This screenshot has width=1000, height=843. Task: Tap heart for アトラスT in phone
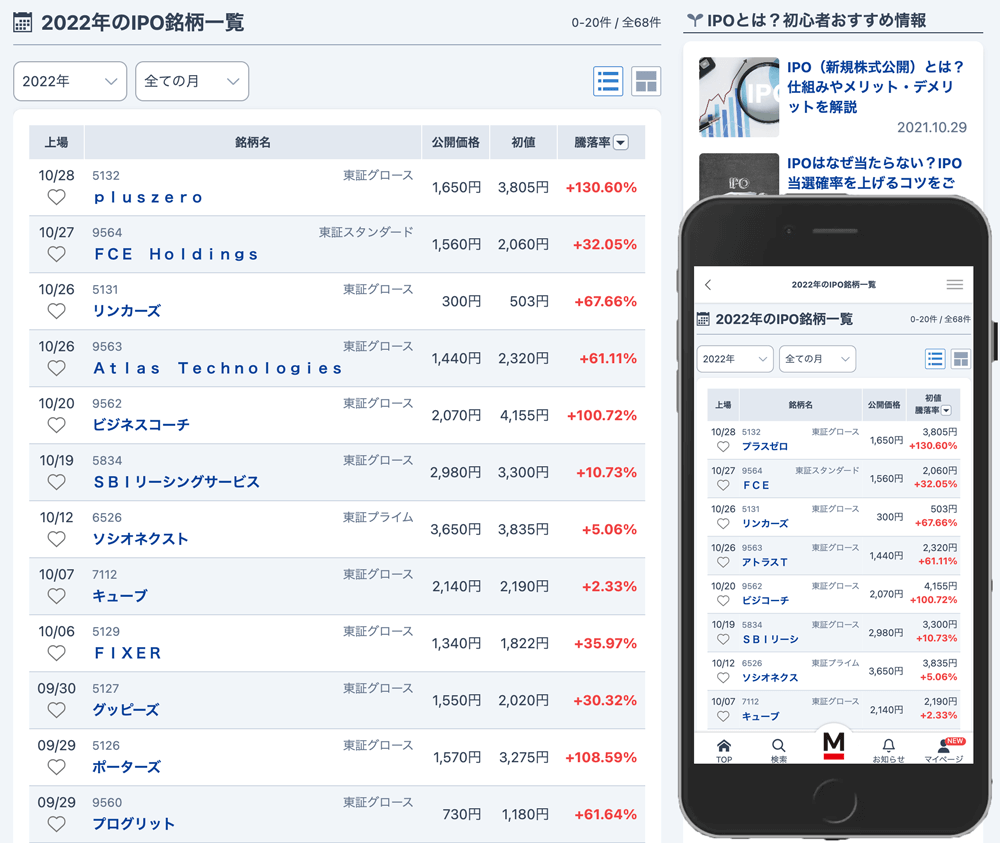723,562
